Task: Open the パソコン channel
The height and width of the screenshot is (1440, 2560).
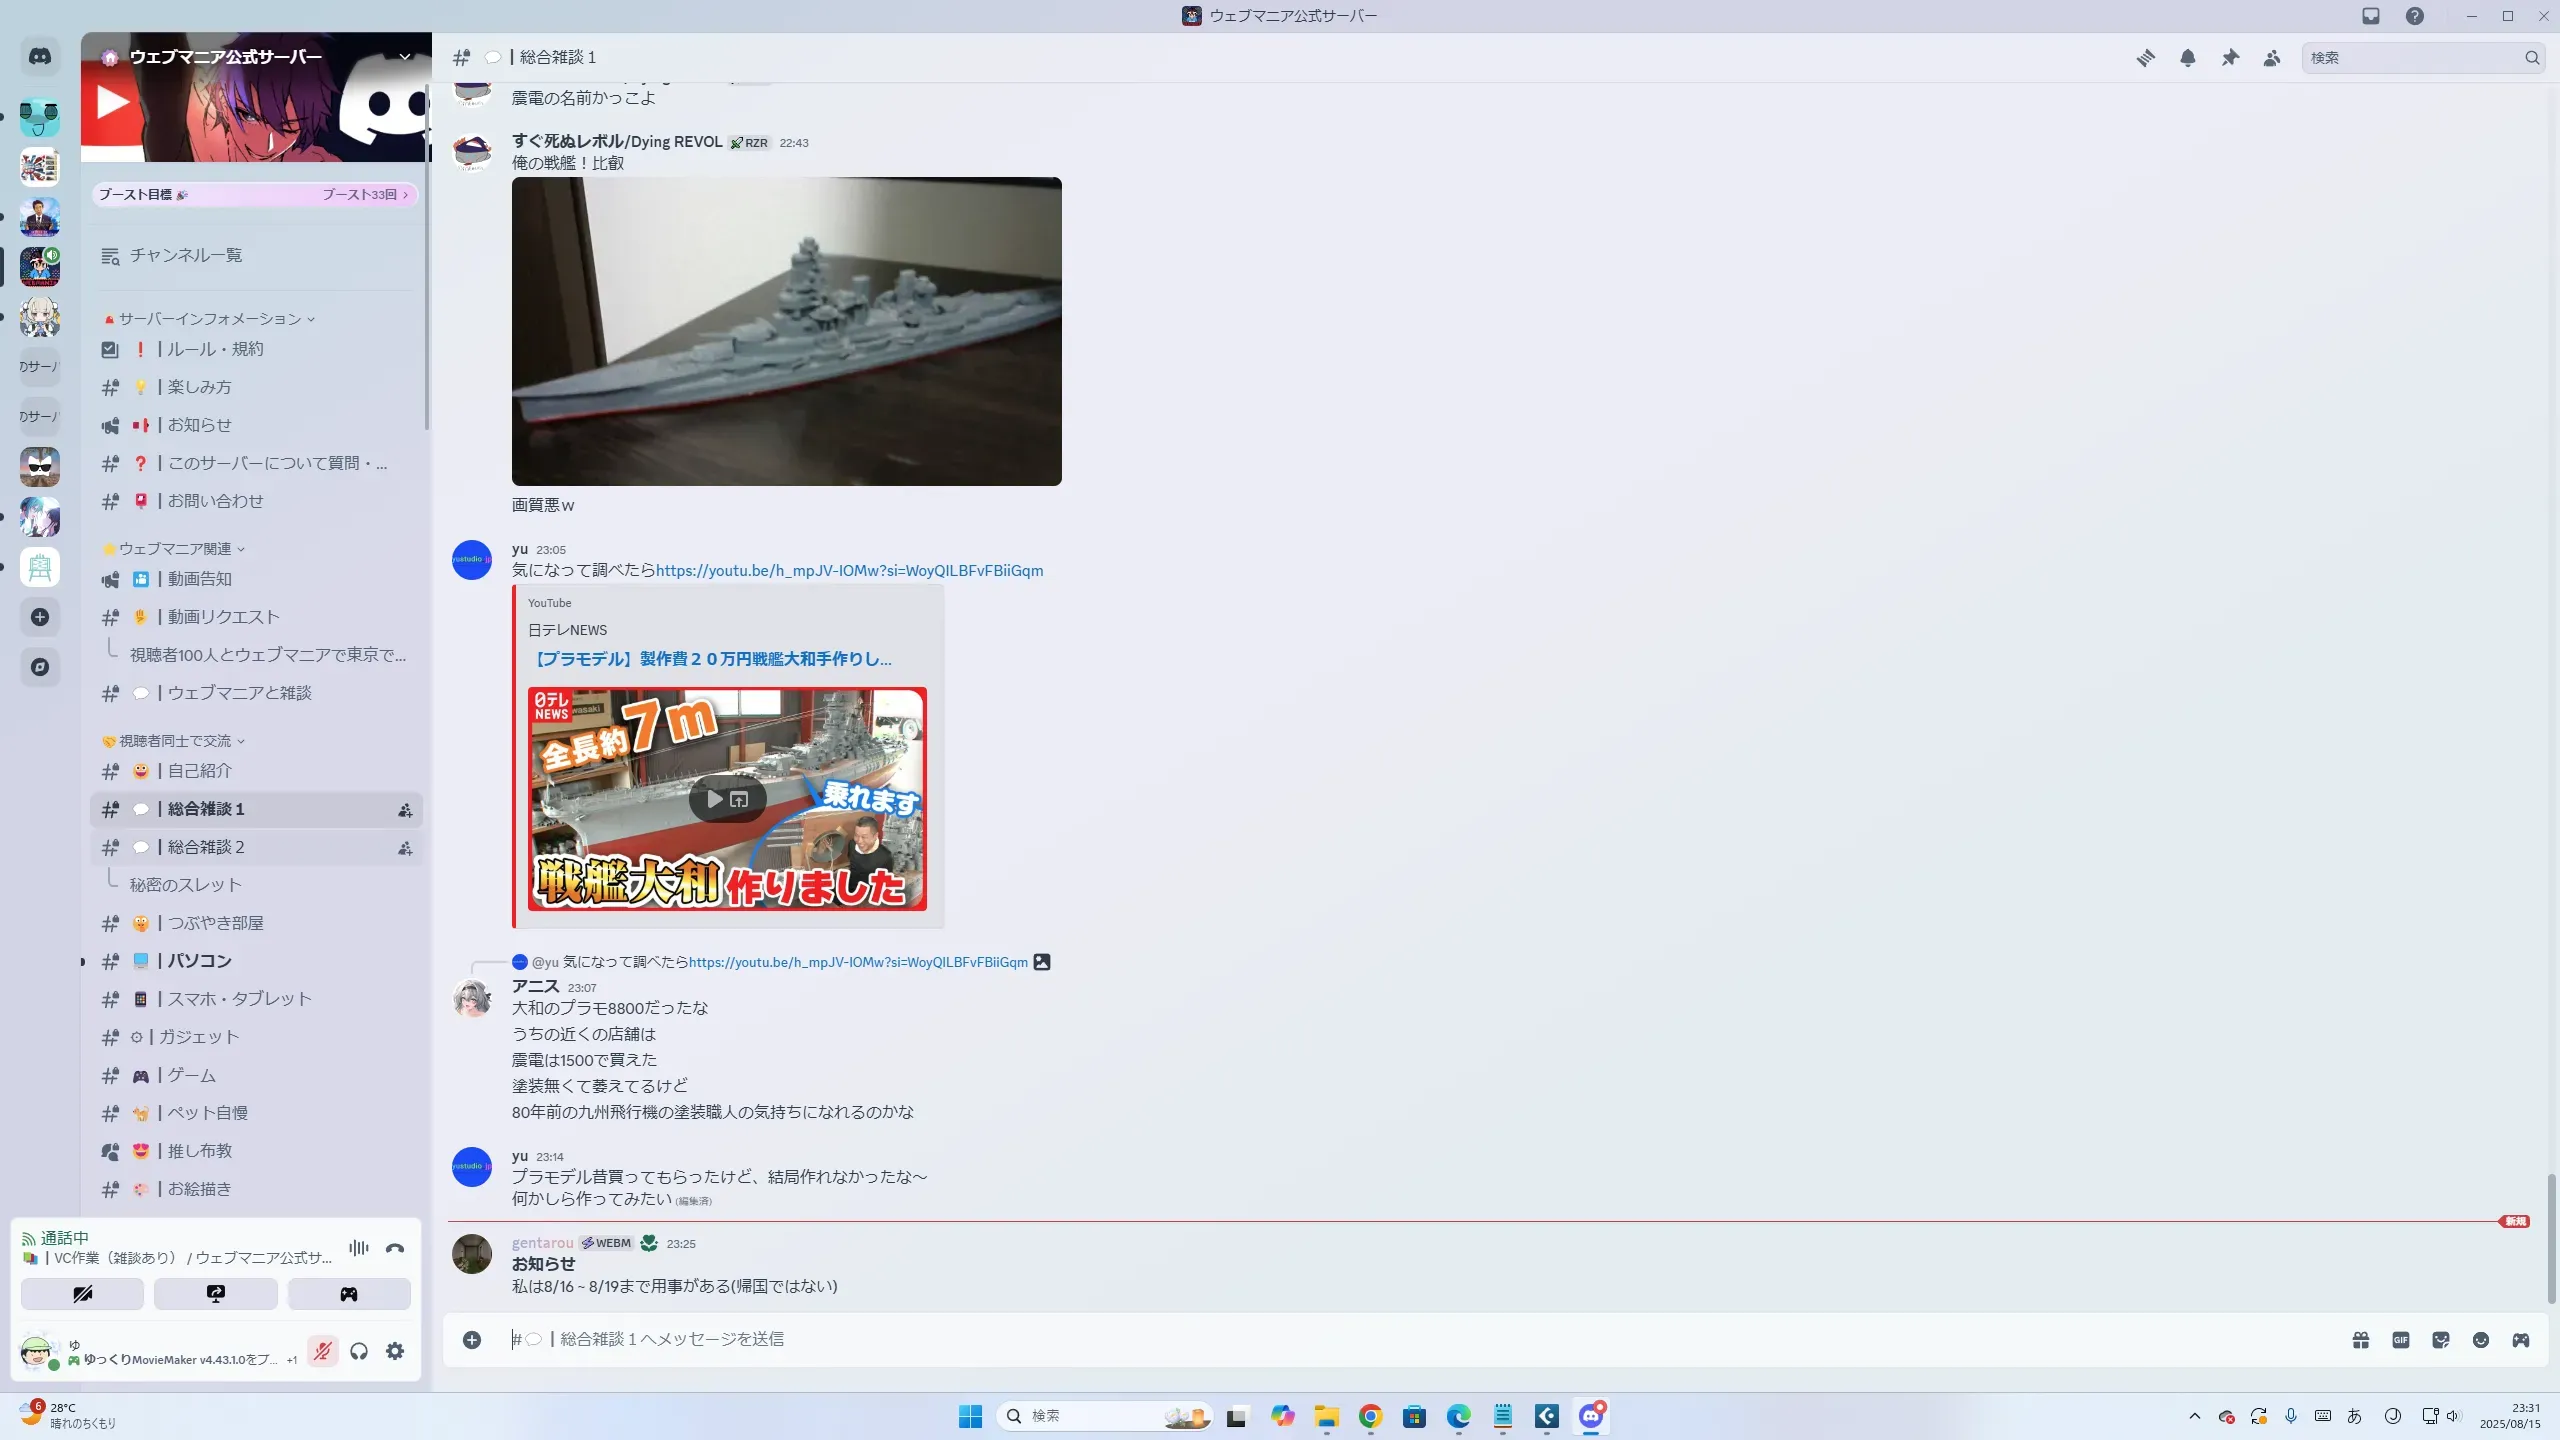Action: click(x=200, y=961)
